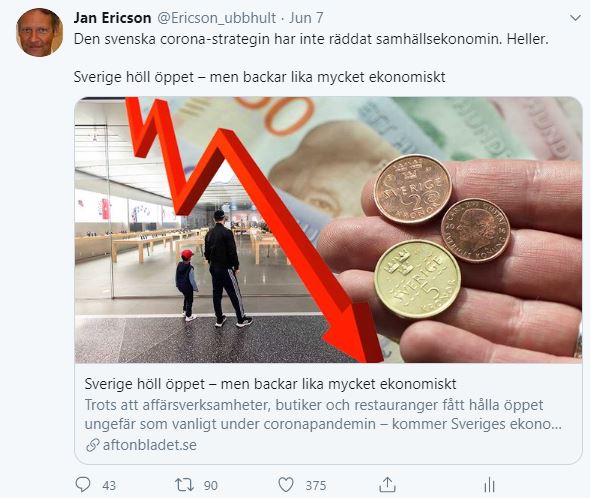The image size is (590, 498).
Task: Open Jan Ericson's profile avatar
Action: pyautogui.click(x=39, y=33)
